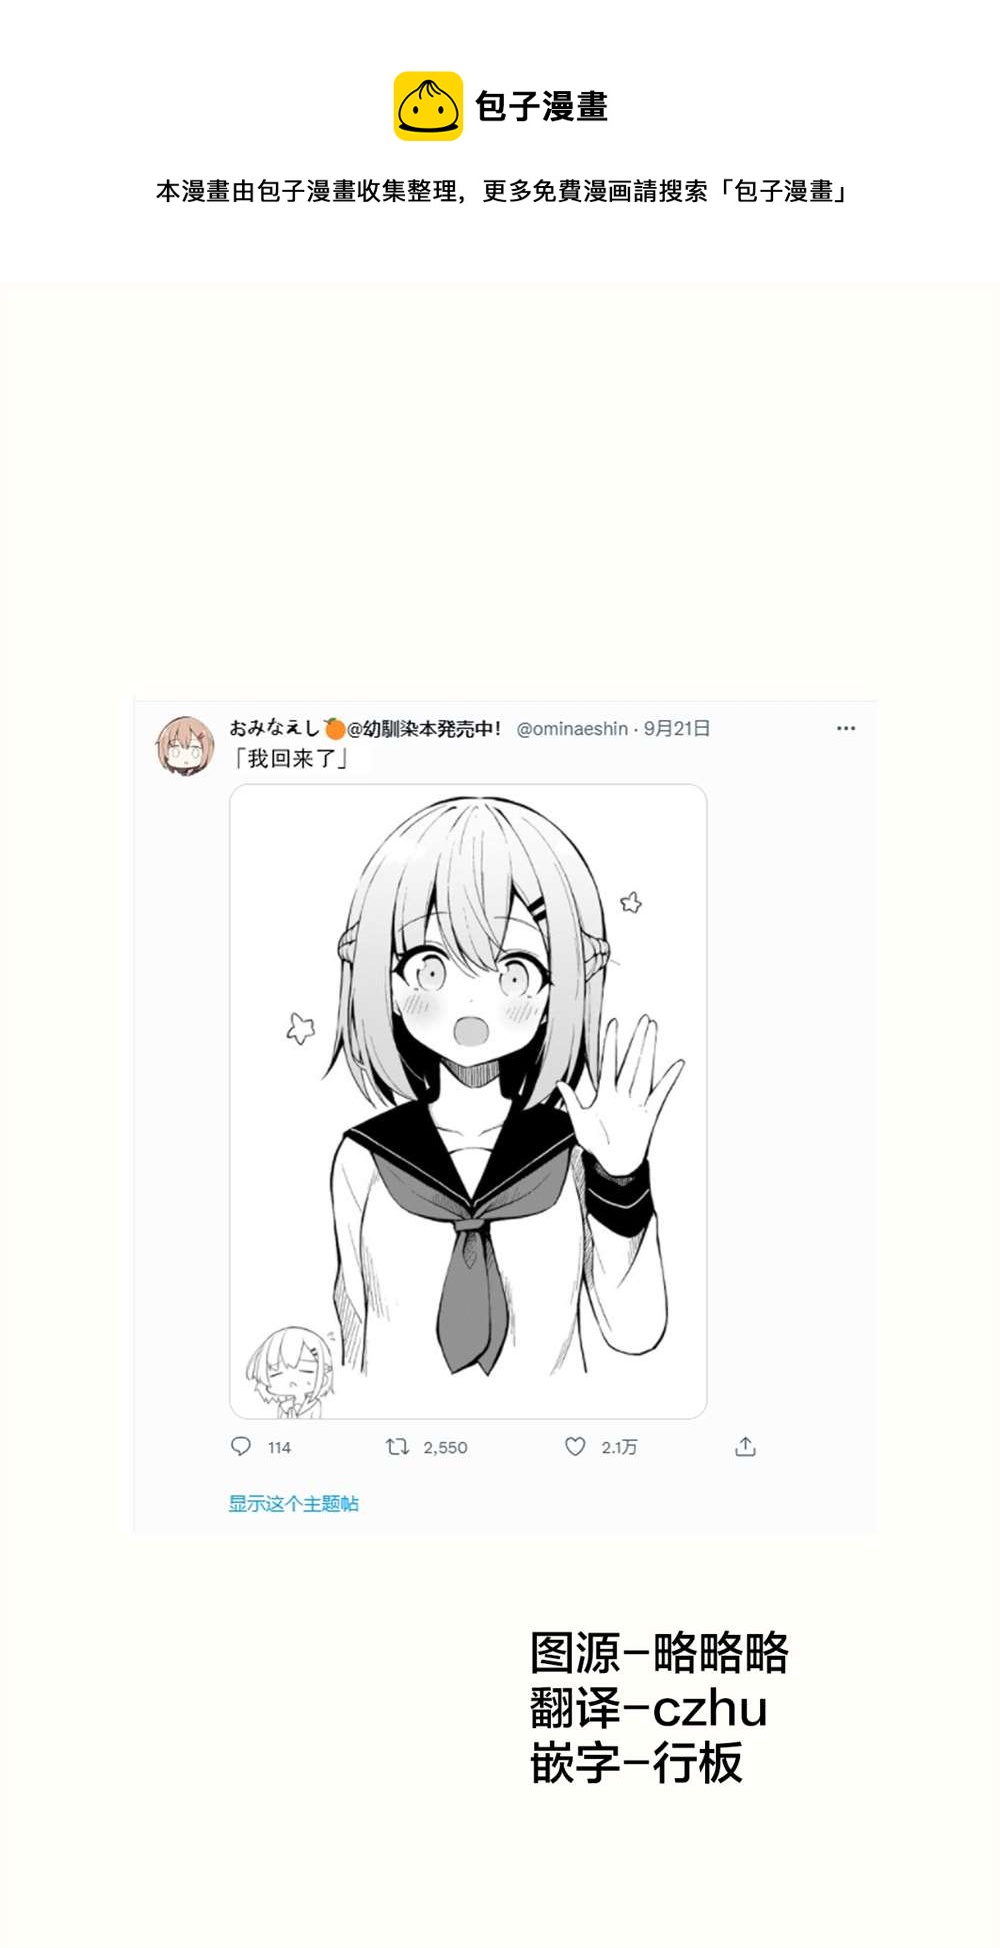Open the @ominaeshin handle link
1000x1948 pixels.
[x=572, y=728]
